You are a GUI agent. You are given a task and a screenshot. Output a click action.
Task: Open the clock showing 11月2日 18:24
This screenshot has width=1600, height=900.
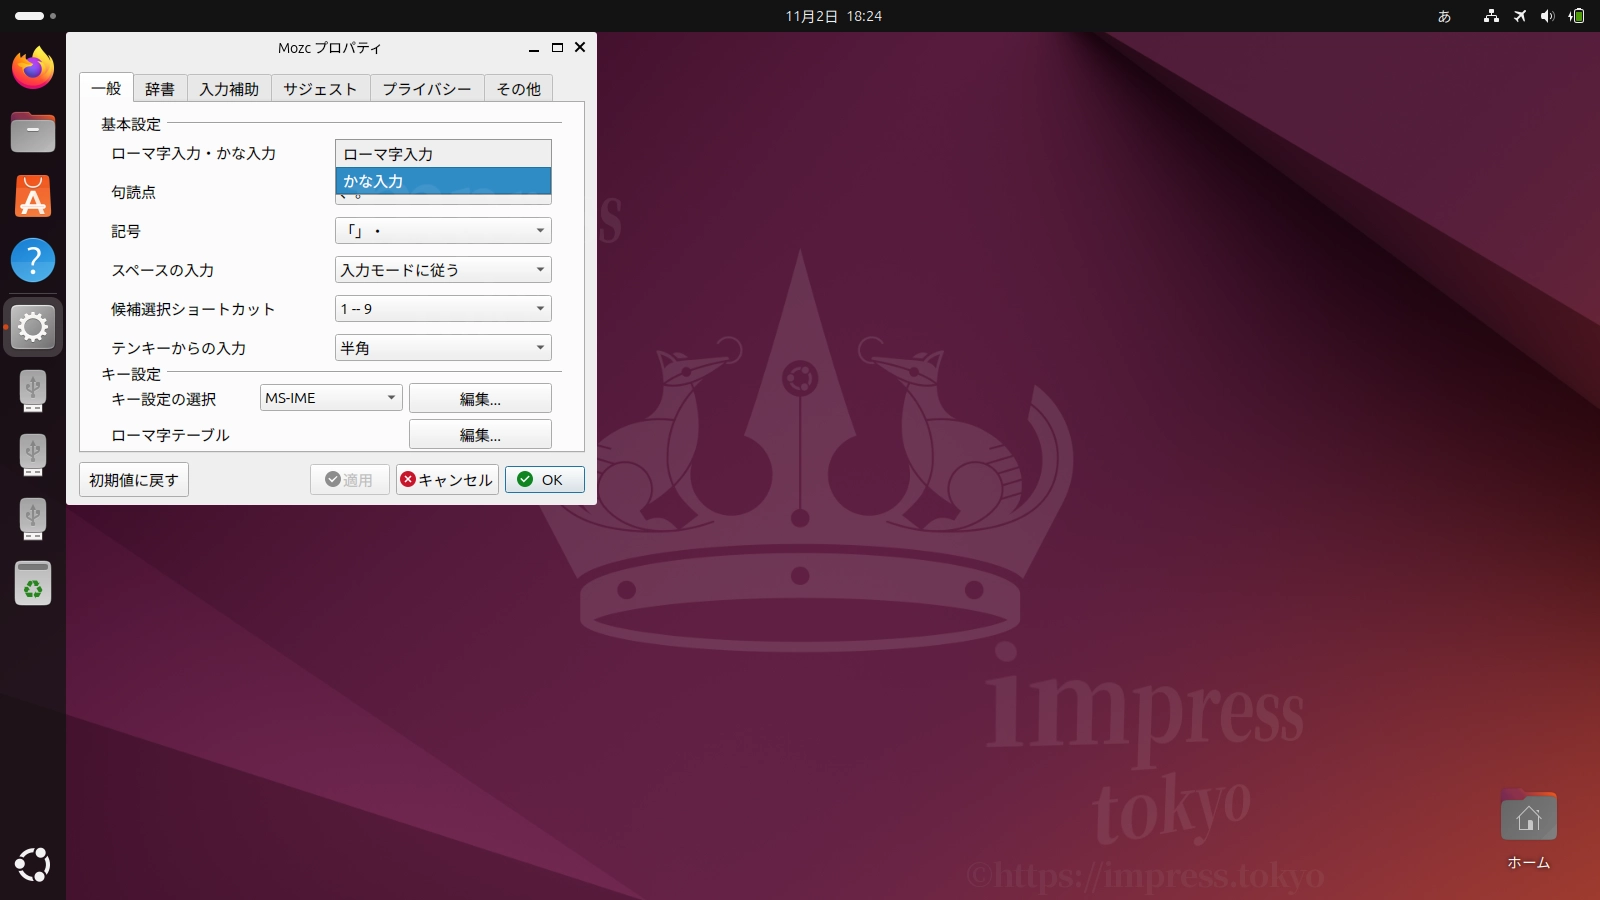[x=833, y=16]
